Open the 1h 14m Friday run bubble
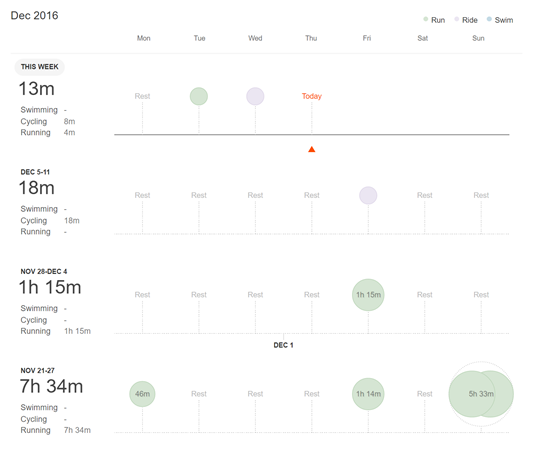549x457 pixels. [x=368, y=394]
